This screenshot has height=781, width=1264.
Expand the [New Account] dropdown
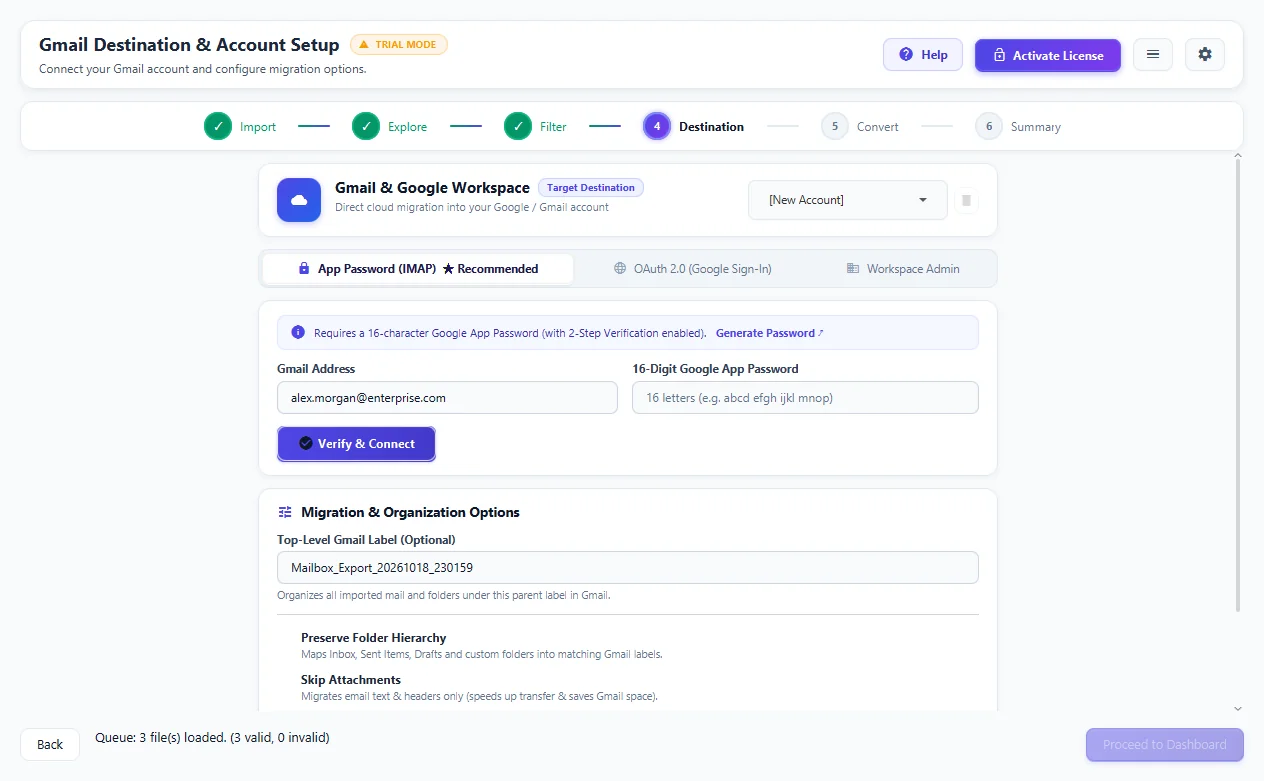848,200
